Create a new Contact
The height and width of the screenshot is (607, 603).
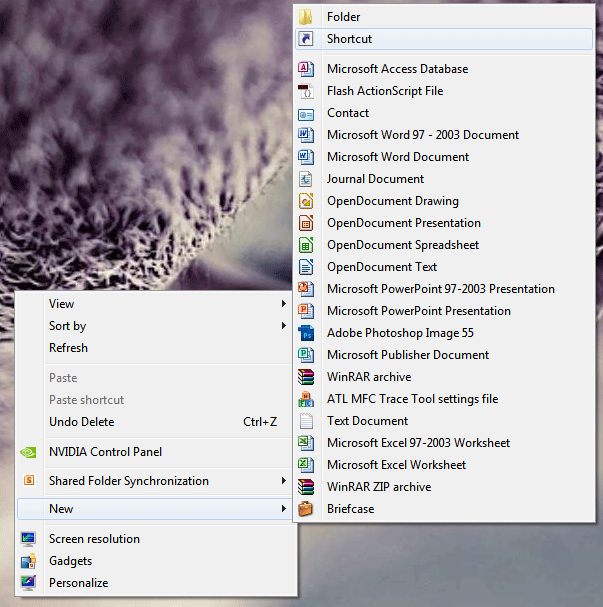[444, 113]
